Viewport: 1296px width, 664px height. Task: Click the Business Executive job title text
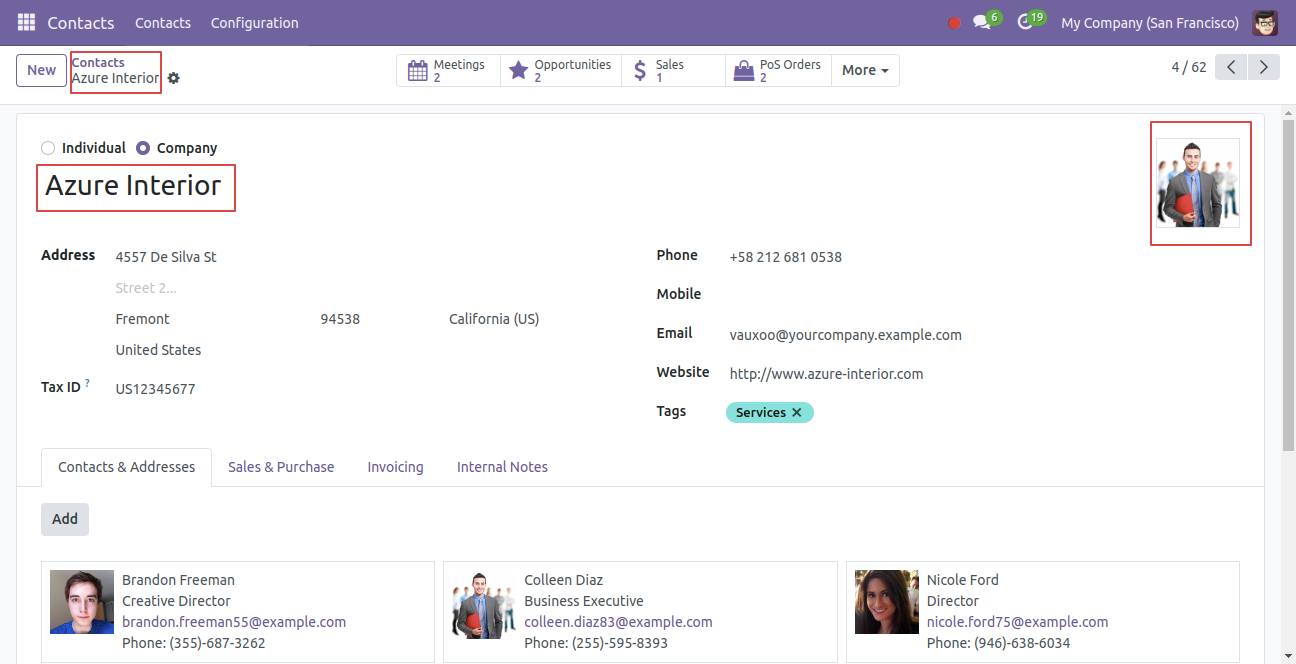click(x=584, y=601)
